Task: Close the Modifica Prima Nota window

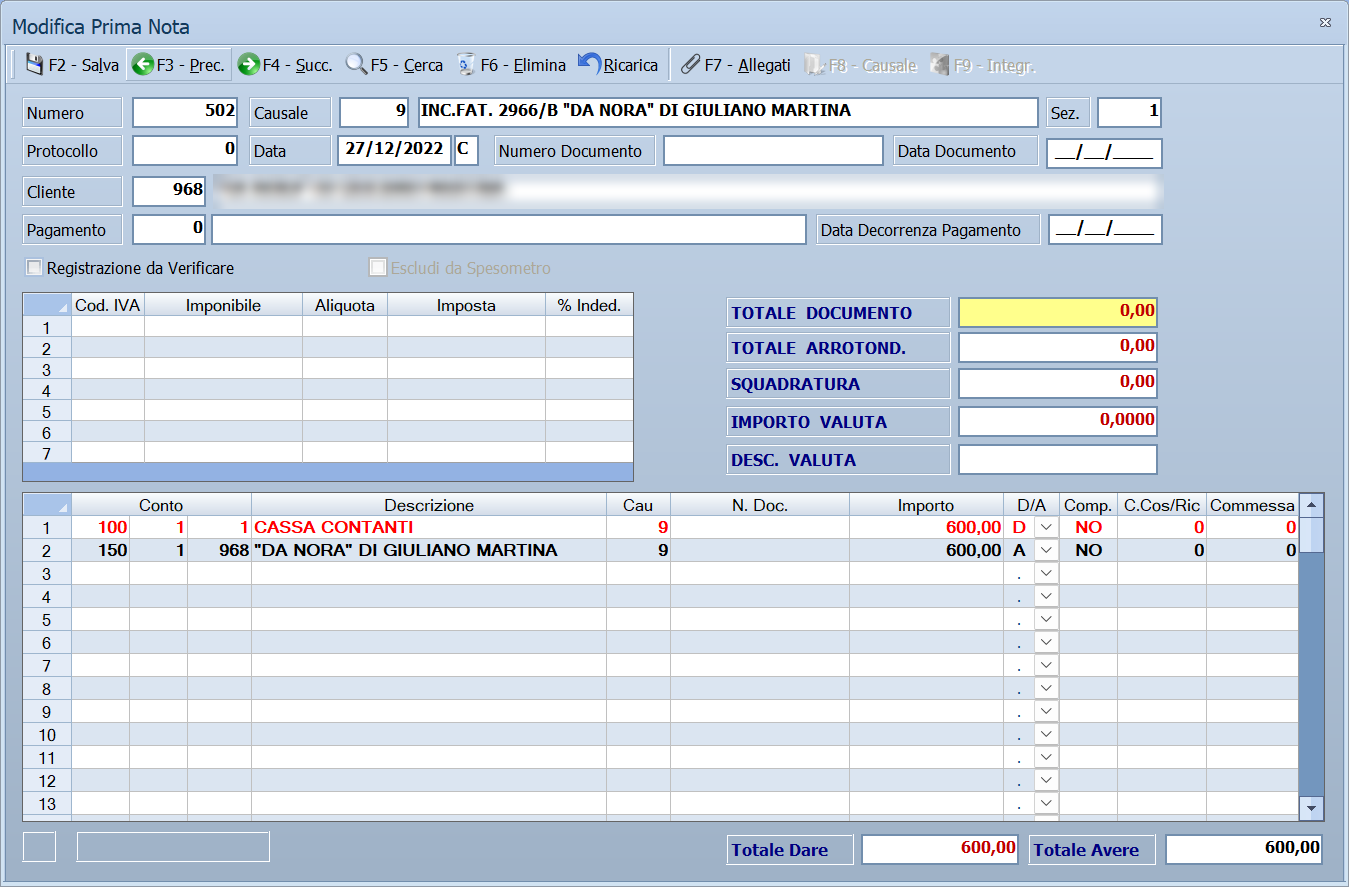Action: tap(1326, 22)
